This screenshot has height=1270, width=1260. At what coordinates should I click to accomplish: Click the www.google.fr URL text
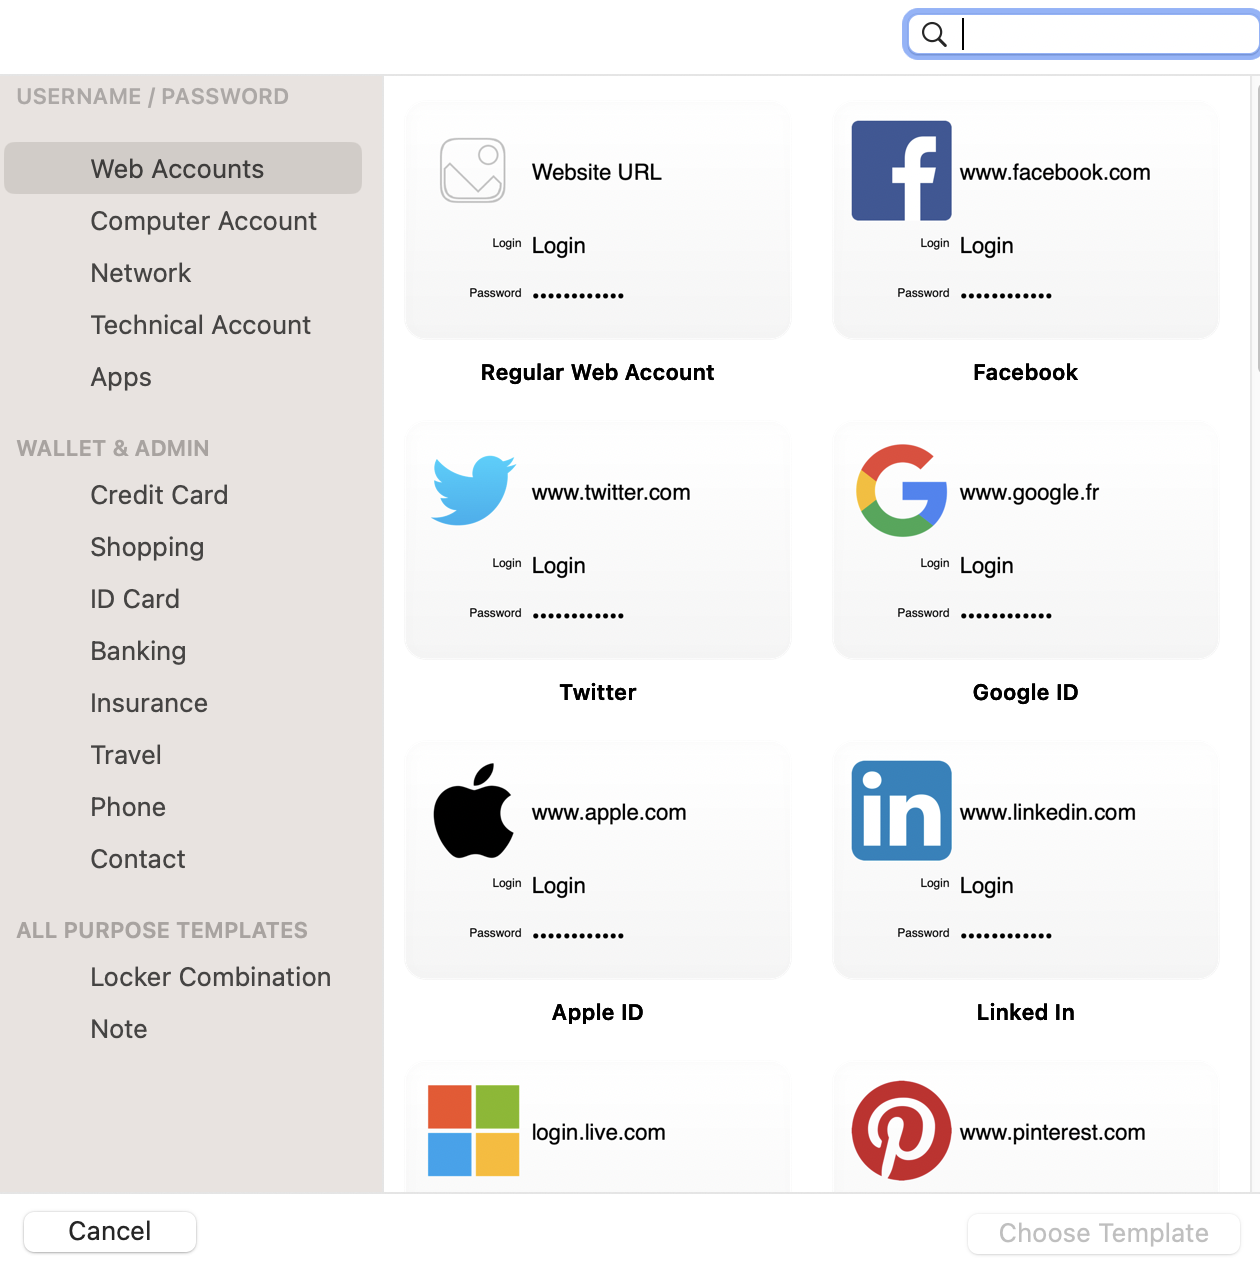tap(1029, 492)
